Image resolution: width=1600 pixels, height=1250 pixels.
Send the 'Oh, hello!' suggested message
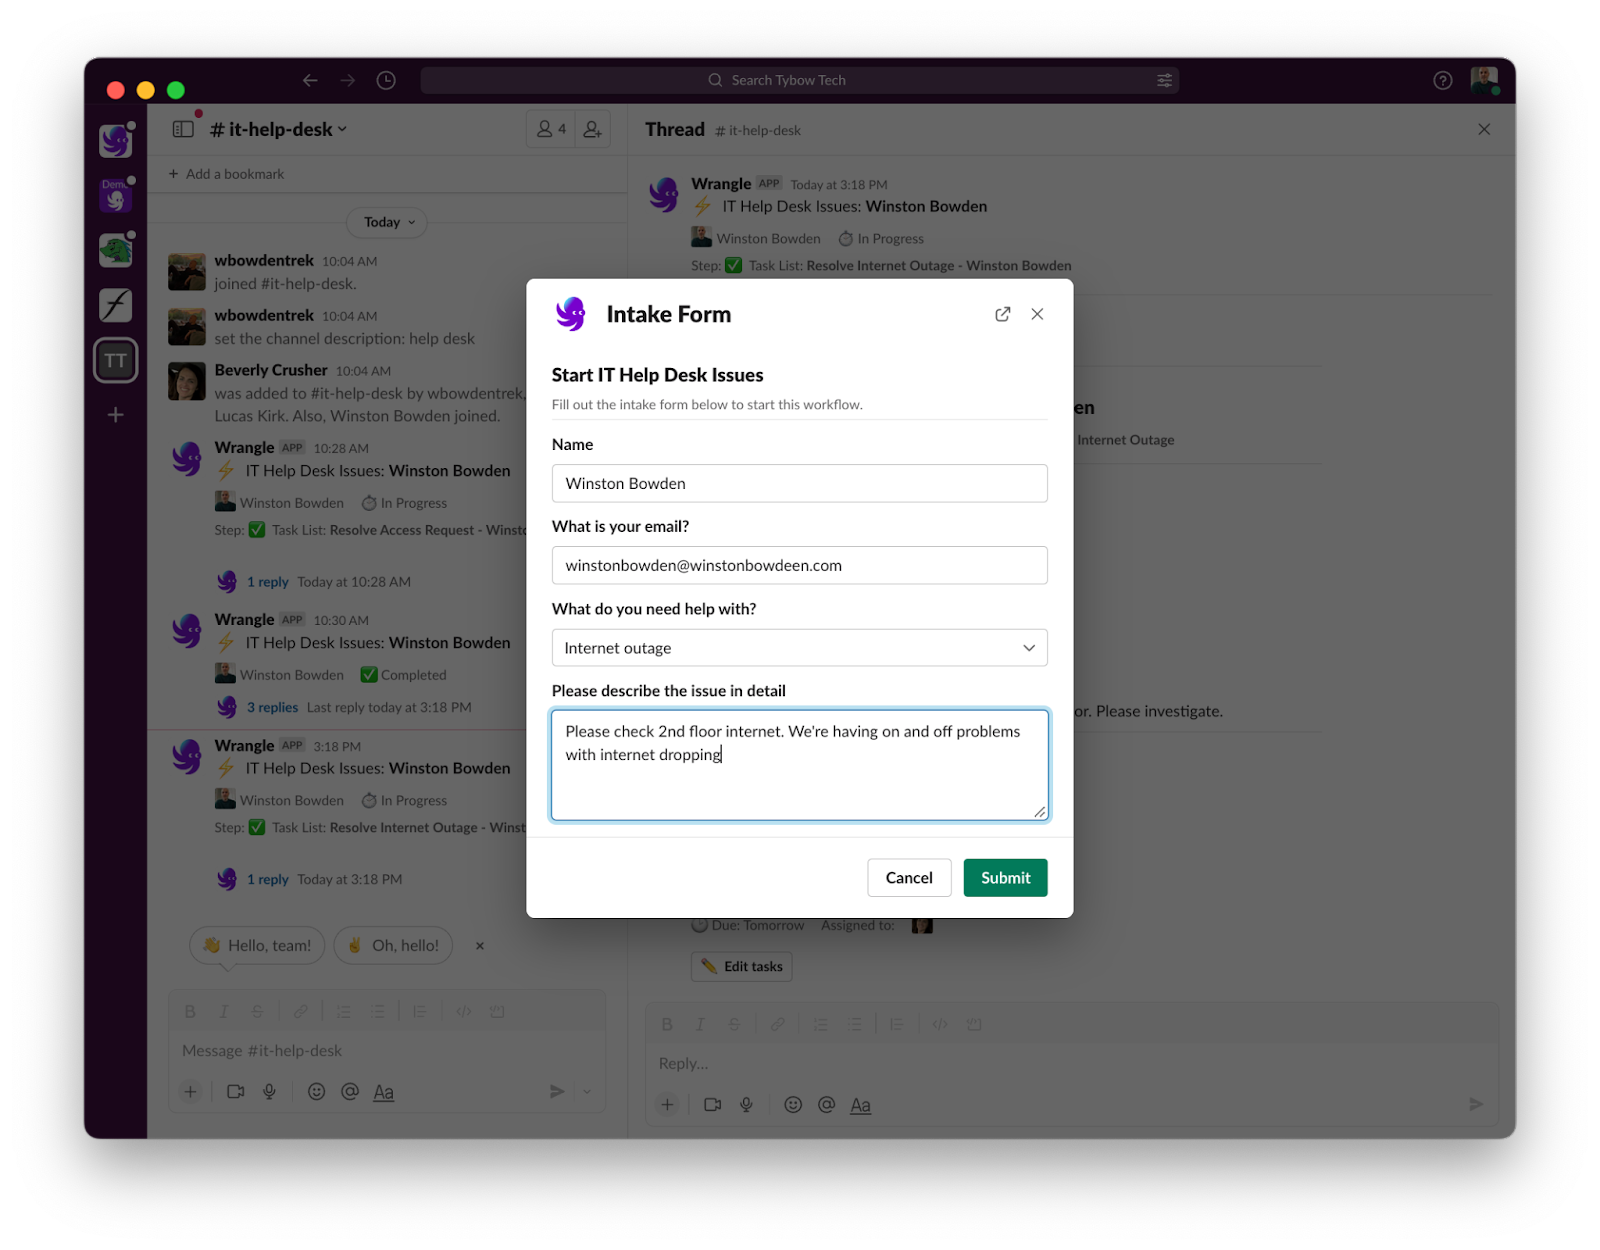393,945
